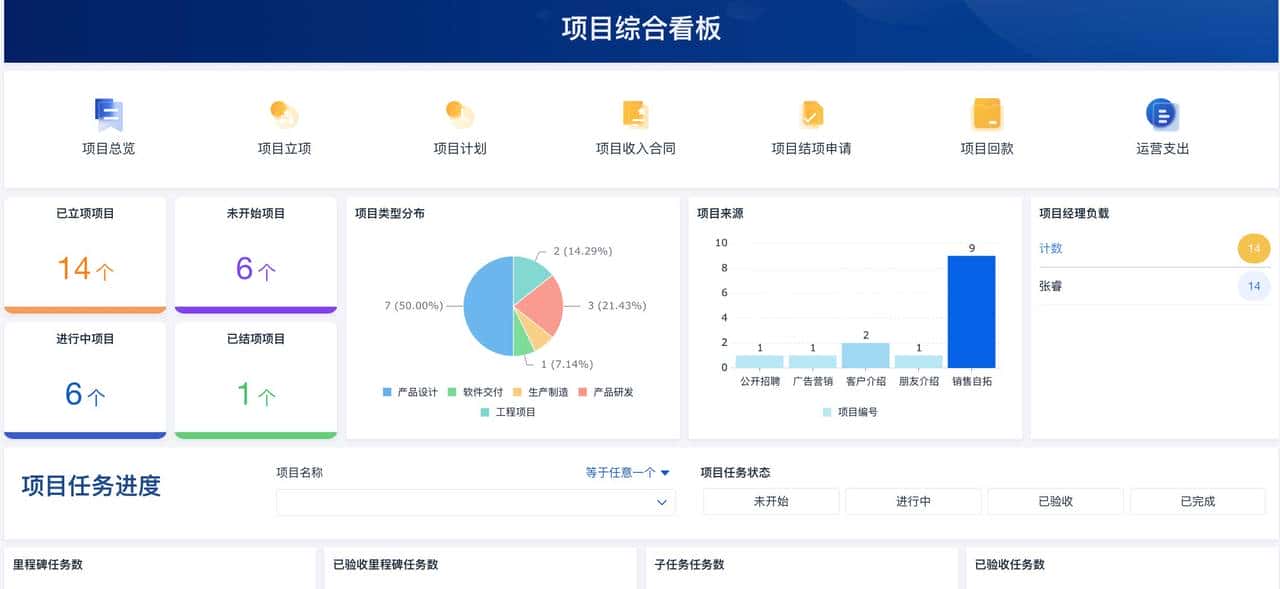This screenshot has height=589, width=1280.
Task: Open the 项目总览 overview icon
Action: pos(106,120)
